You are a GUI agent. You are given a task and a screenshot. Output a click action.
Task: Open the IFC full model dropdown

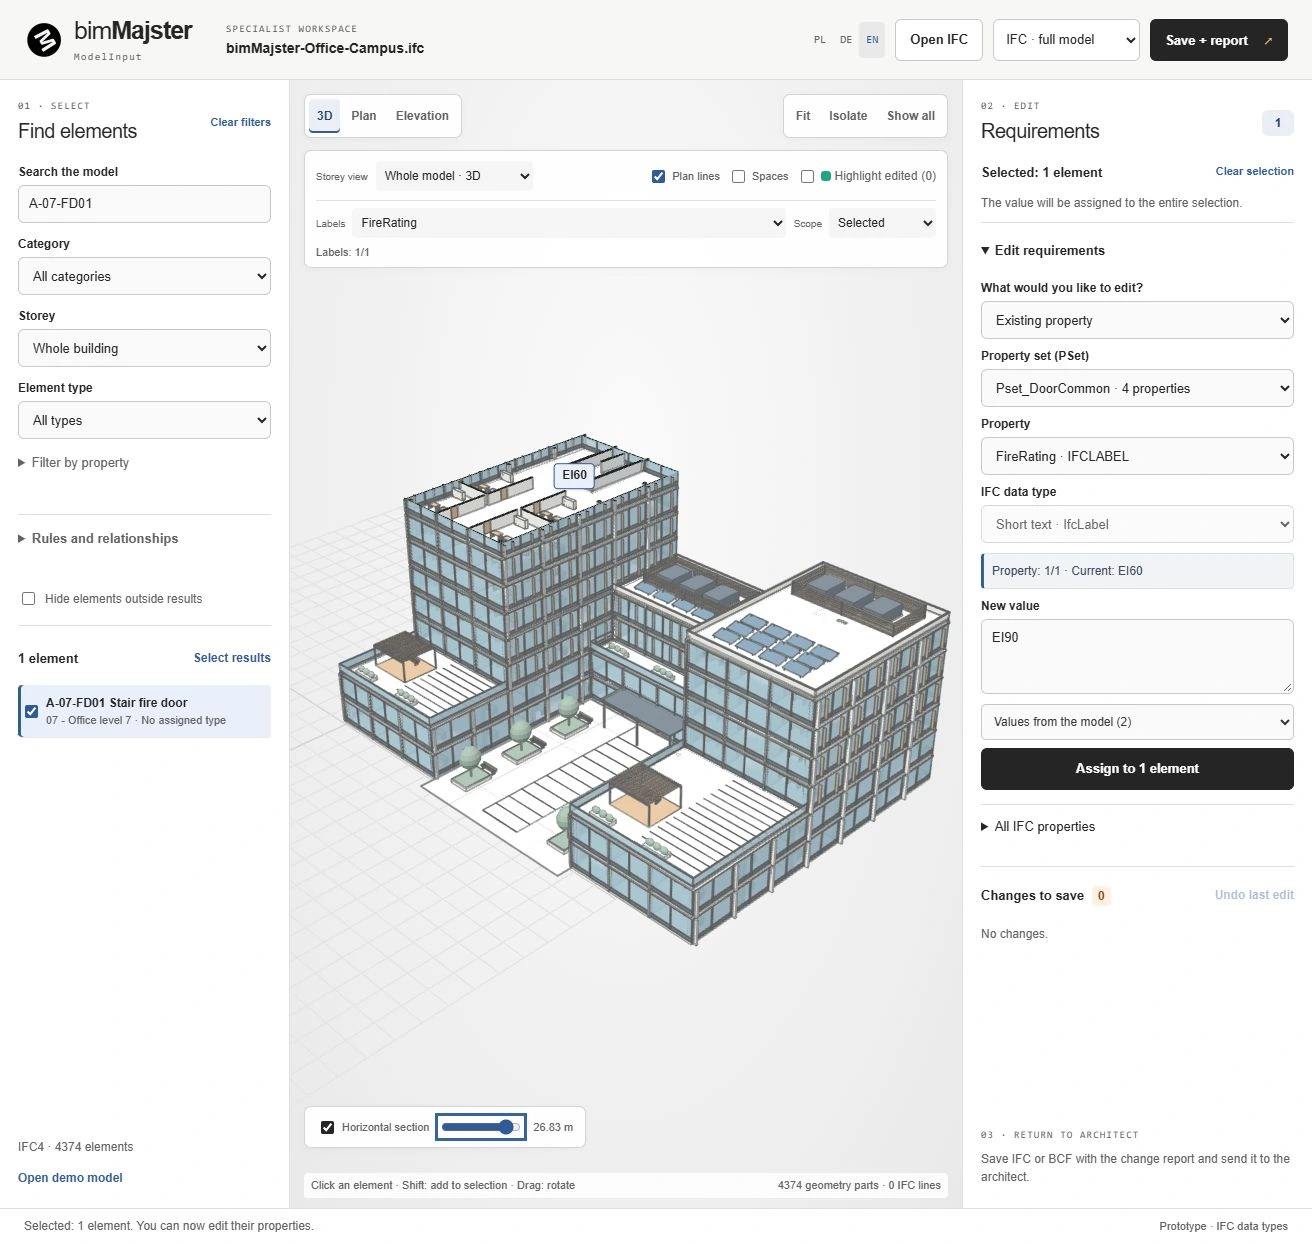(1066, 40)
